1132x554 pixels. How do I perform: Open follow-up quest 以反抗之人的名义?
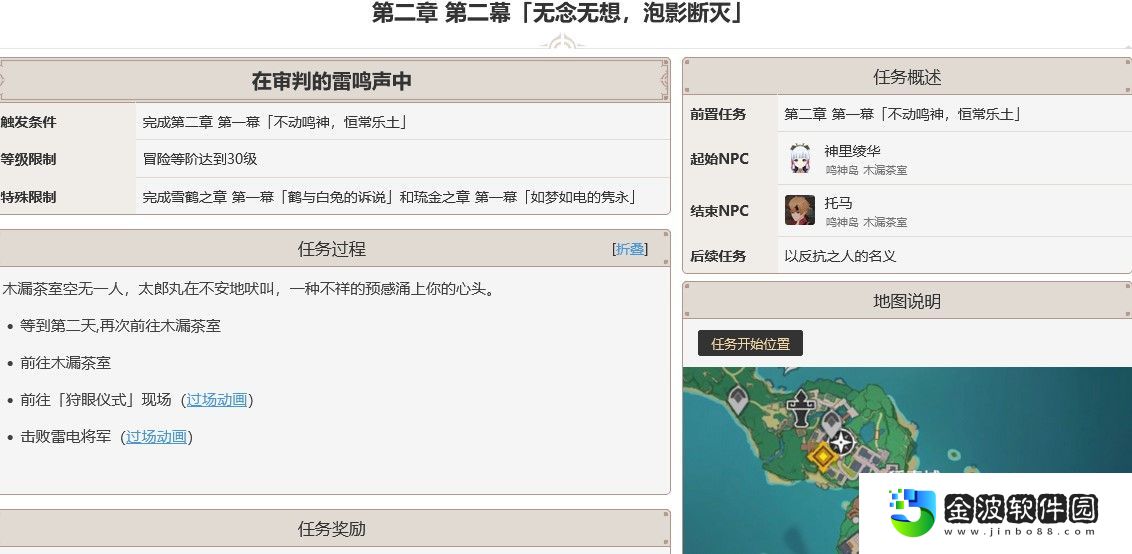coord(840,256)
